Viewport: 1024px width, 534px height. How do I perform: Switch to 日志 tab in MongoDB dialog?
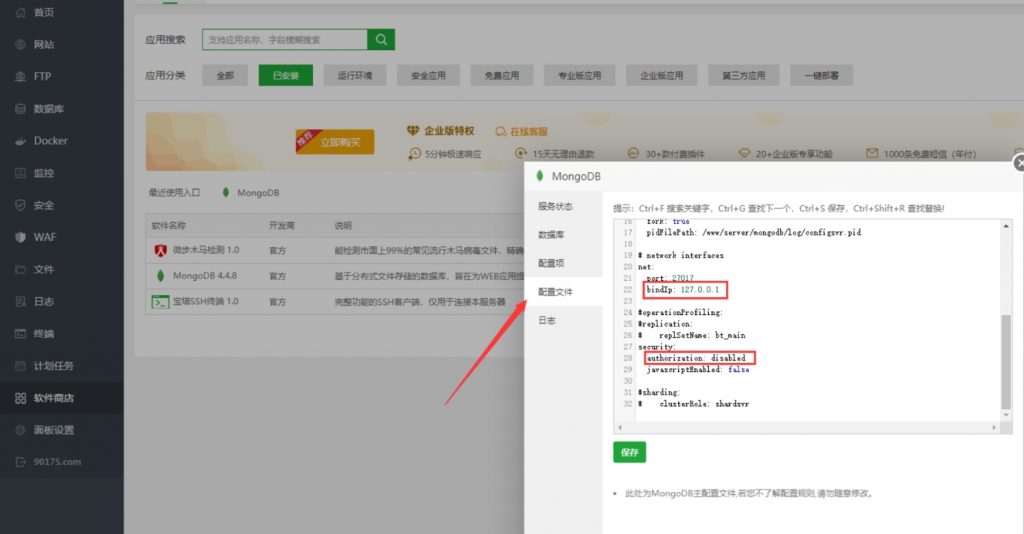pos(563,321)
